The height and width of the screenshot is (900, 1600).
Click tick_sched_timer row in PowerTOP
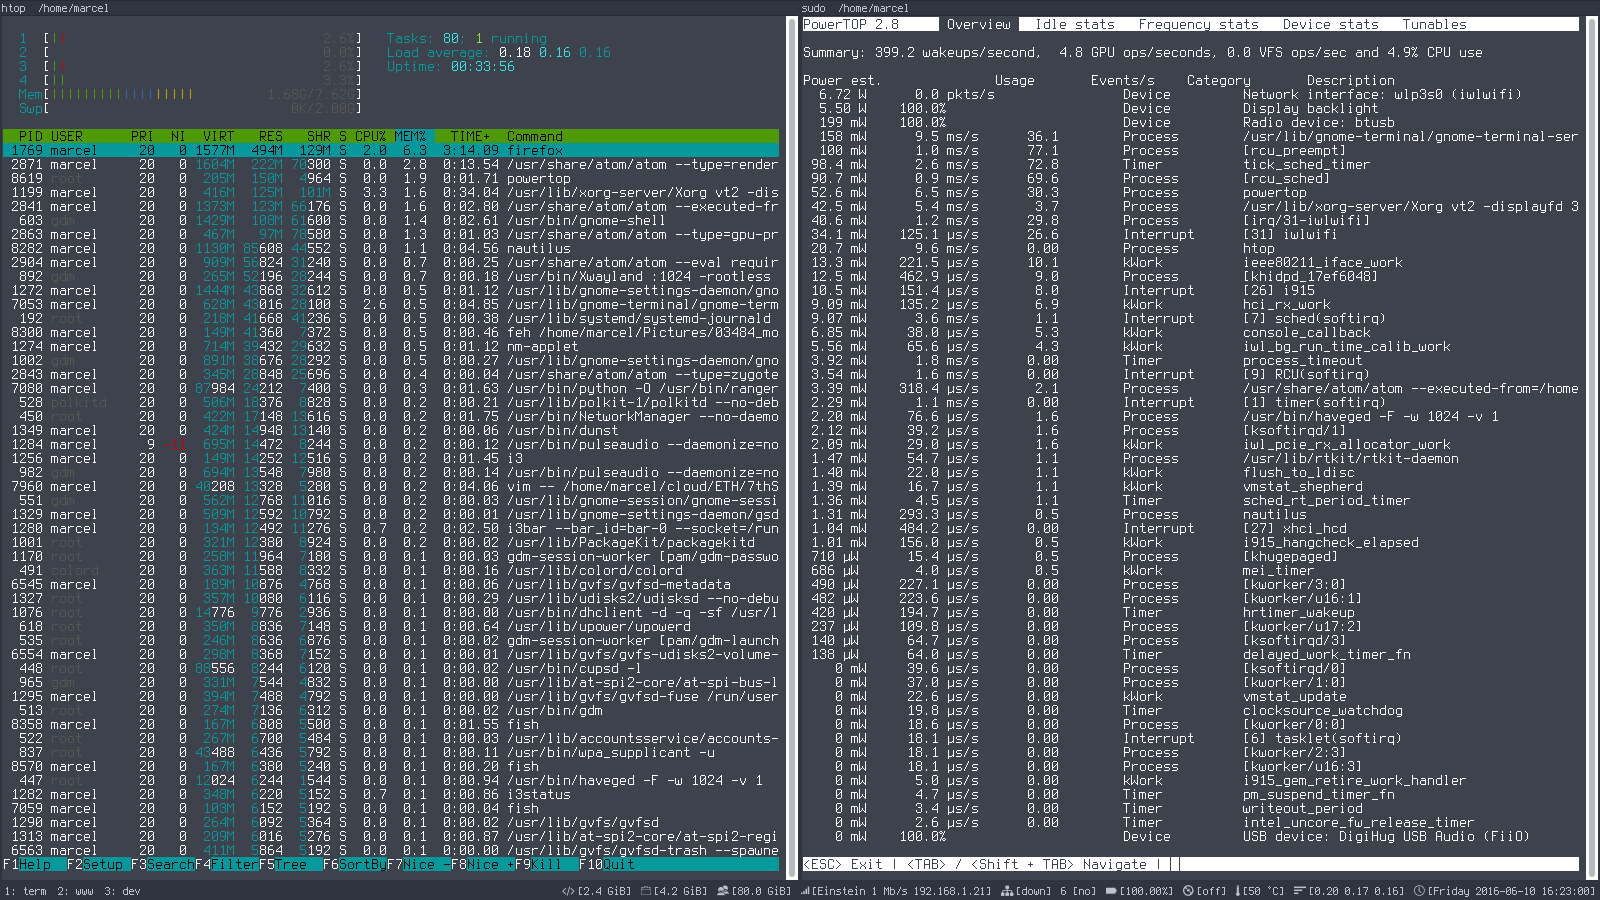point(1192,164)
